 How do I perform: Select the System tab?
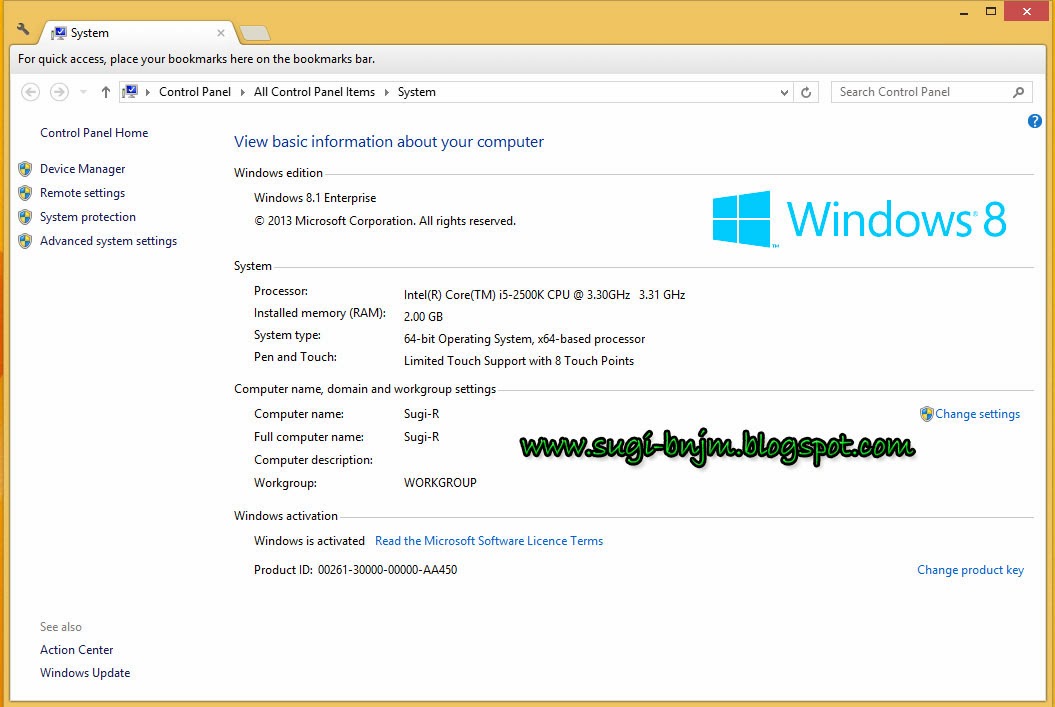click(x=138, y=32)
